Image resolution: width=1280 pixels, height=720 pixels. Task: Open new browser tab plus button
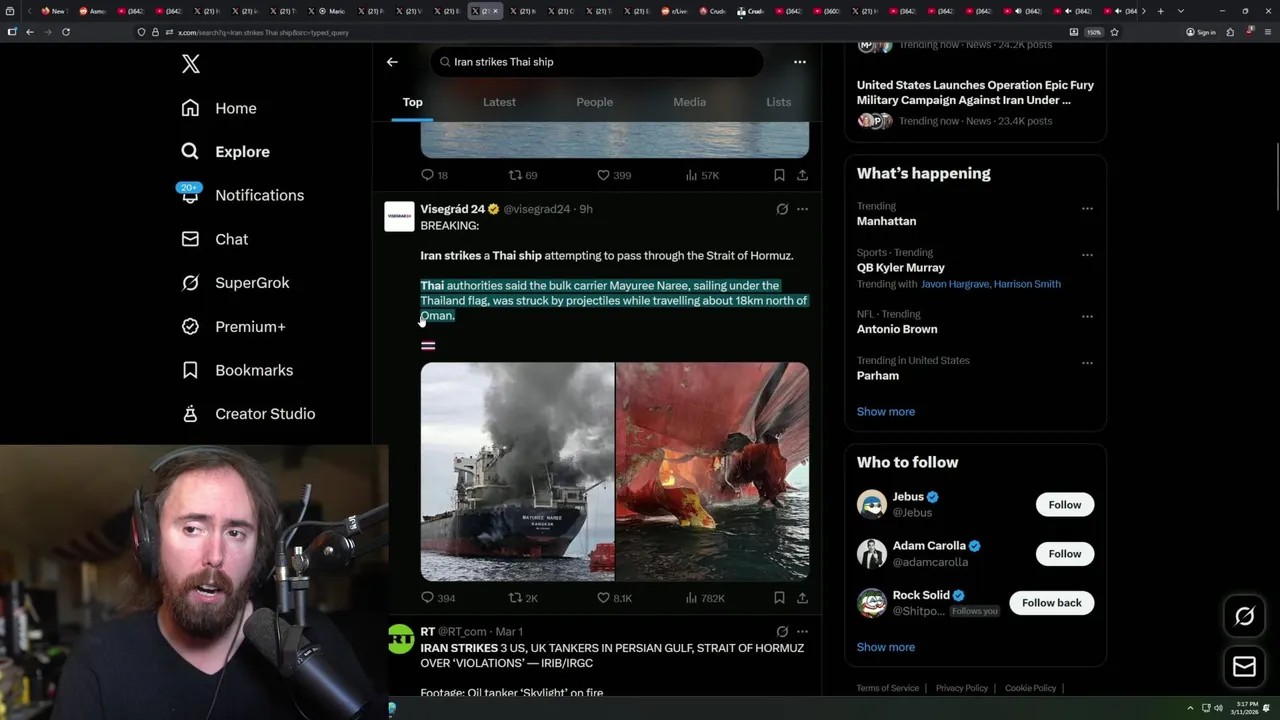coord(1160,11)
